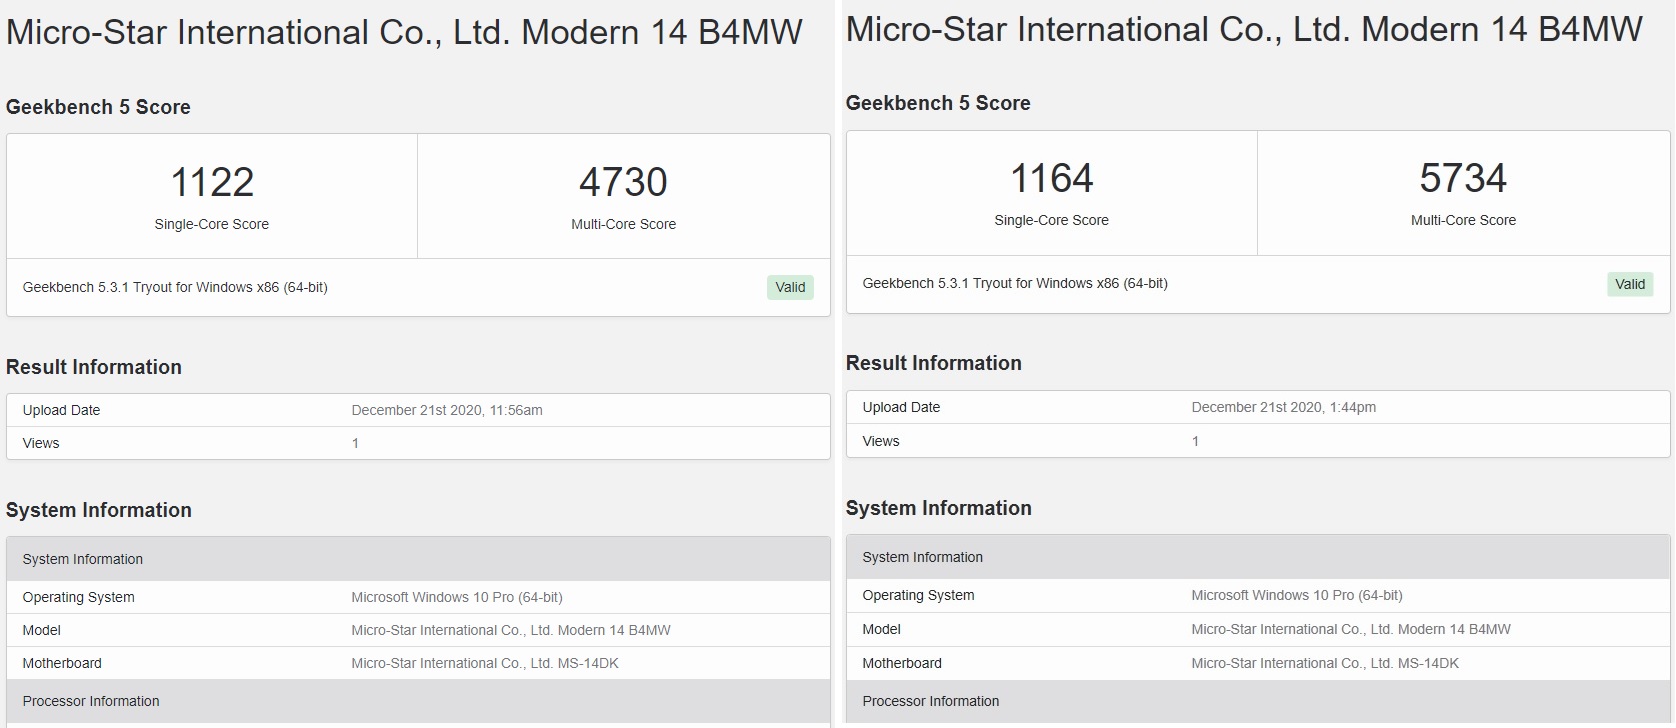Click upload date December 21st 2020, 1:44pm
The image size is (1676, 728).
point(1284,407)
